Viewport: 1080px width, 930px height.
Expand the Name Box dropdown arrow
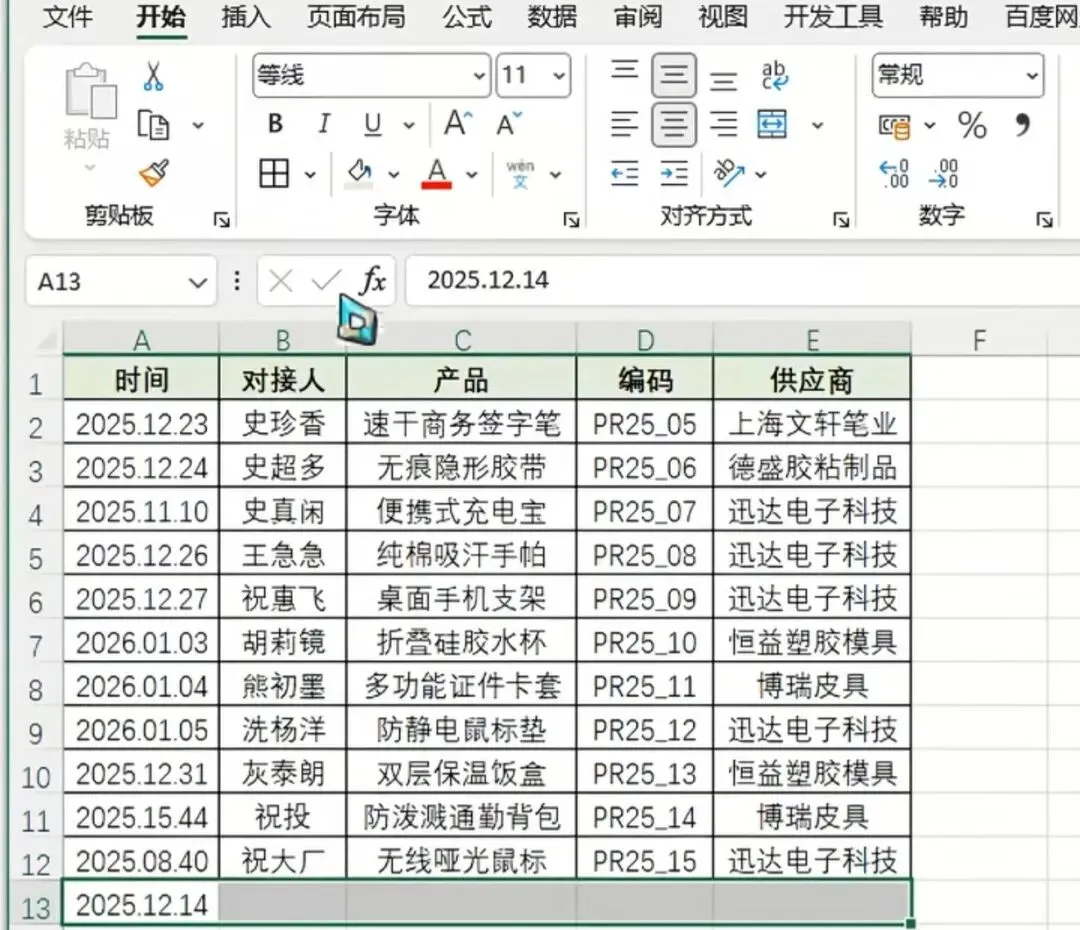point(198,282)
